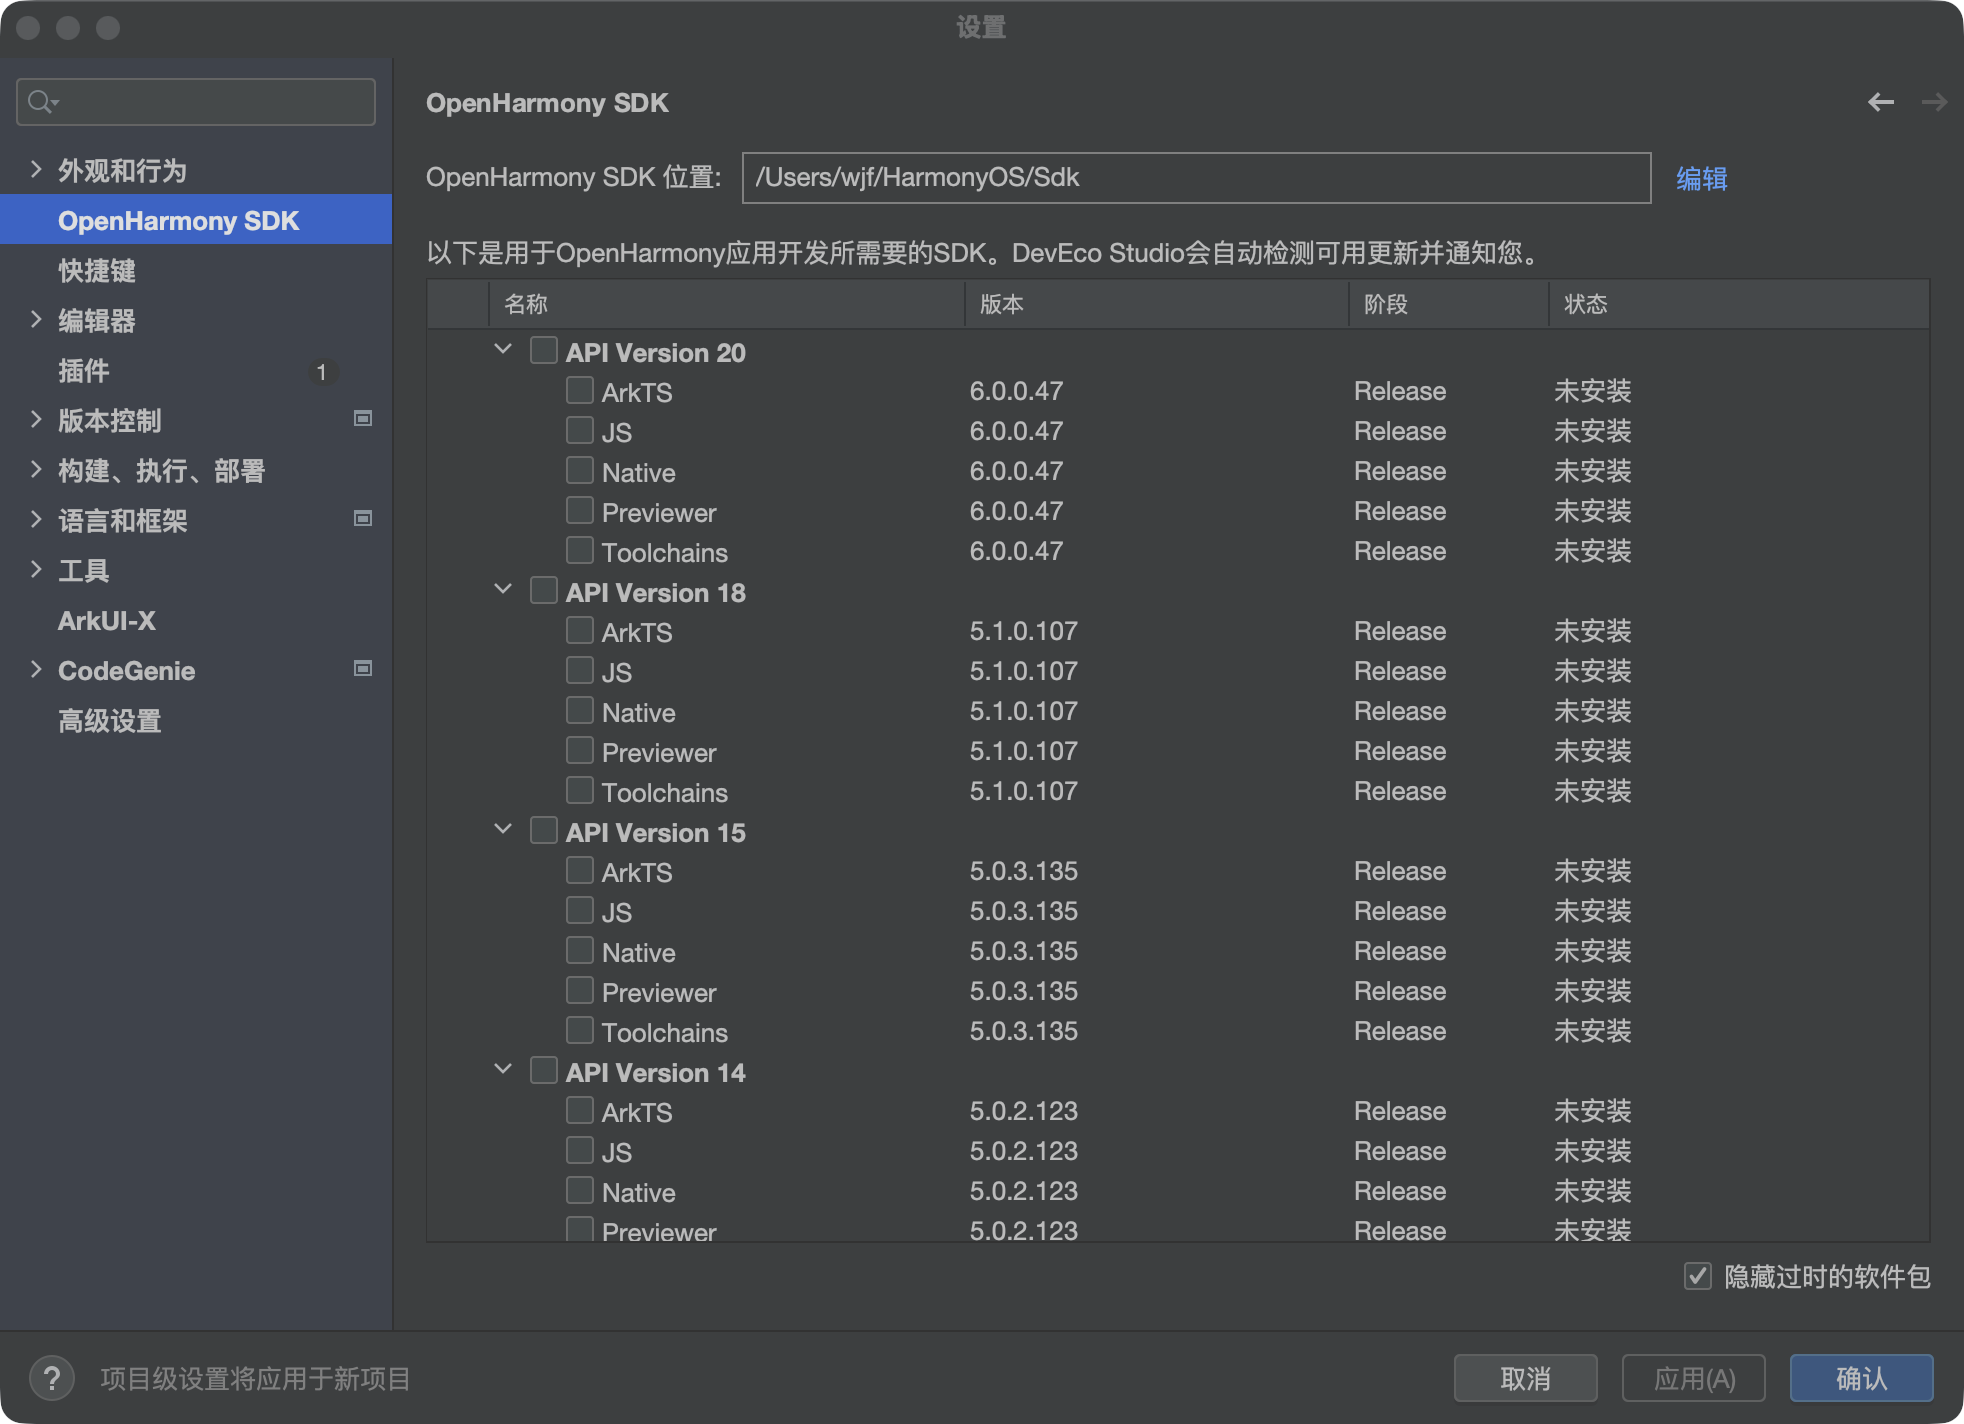The height and width of the screenshot is (1424, 1964).
Task: Check the API Version 20 checkbox
Action: pos(543,350)
